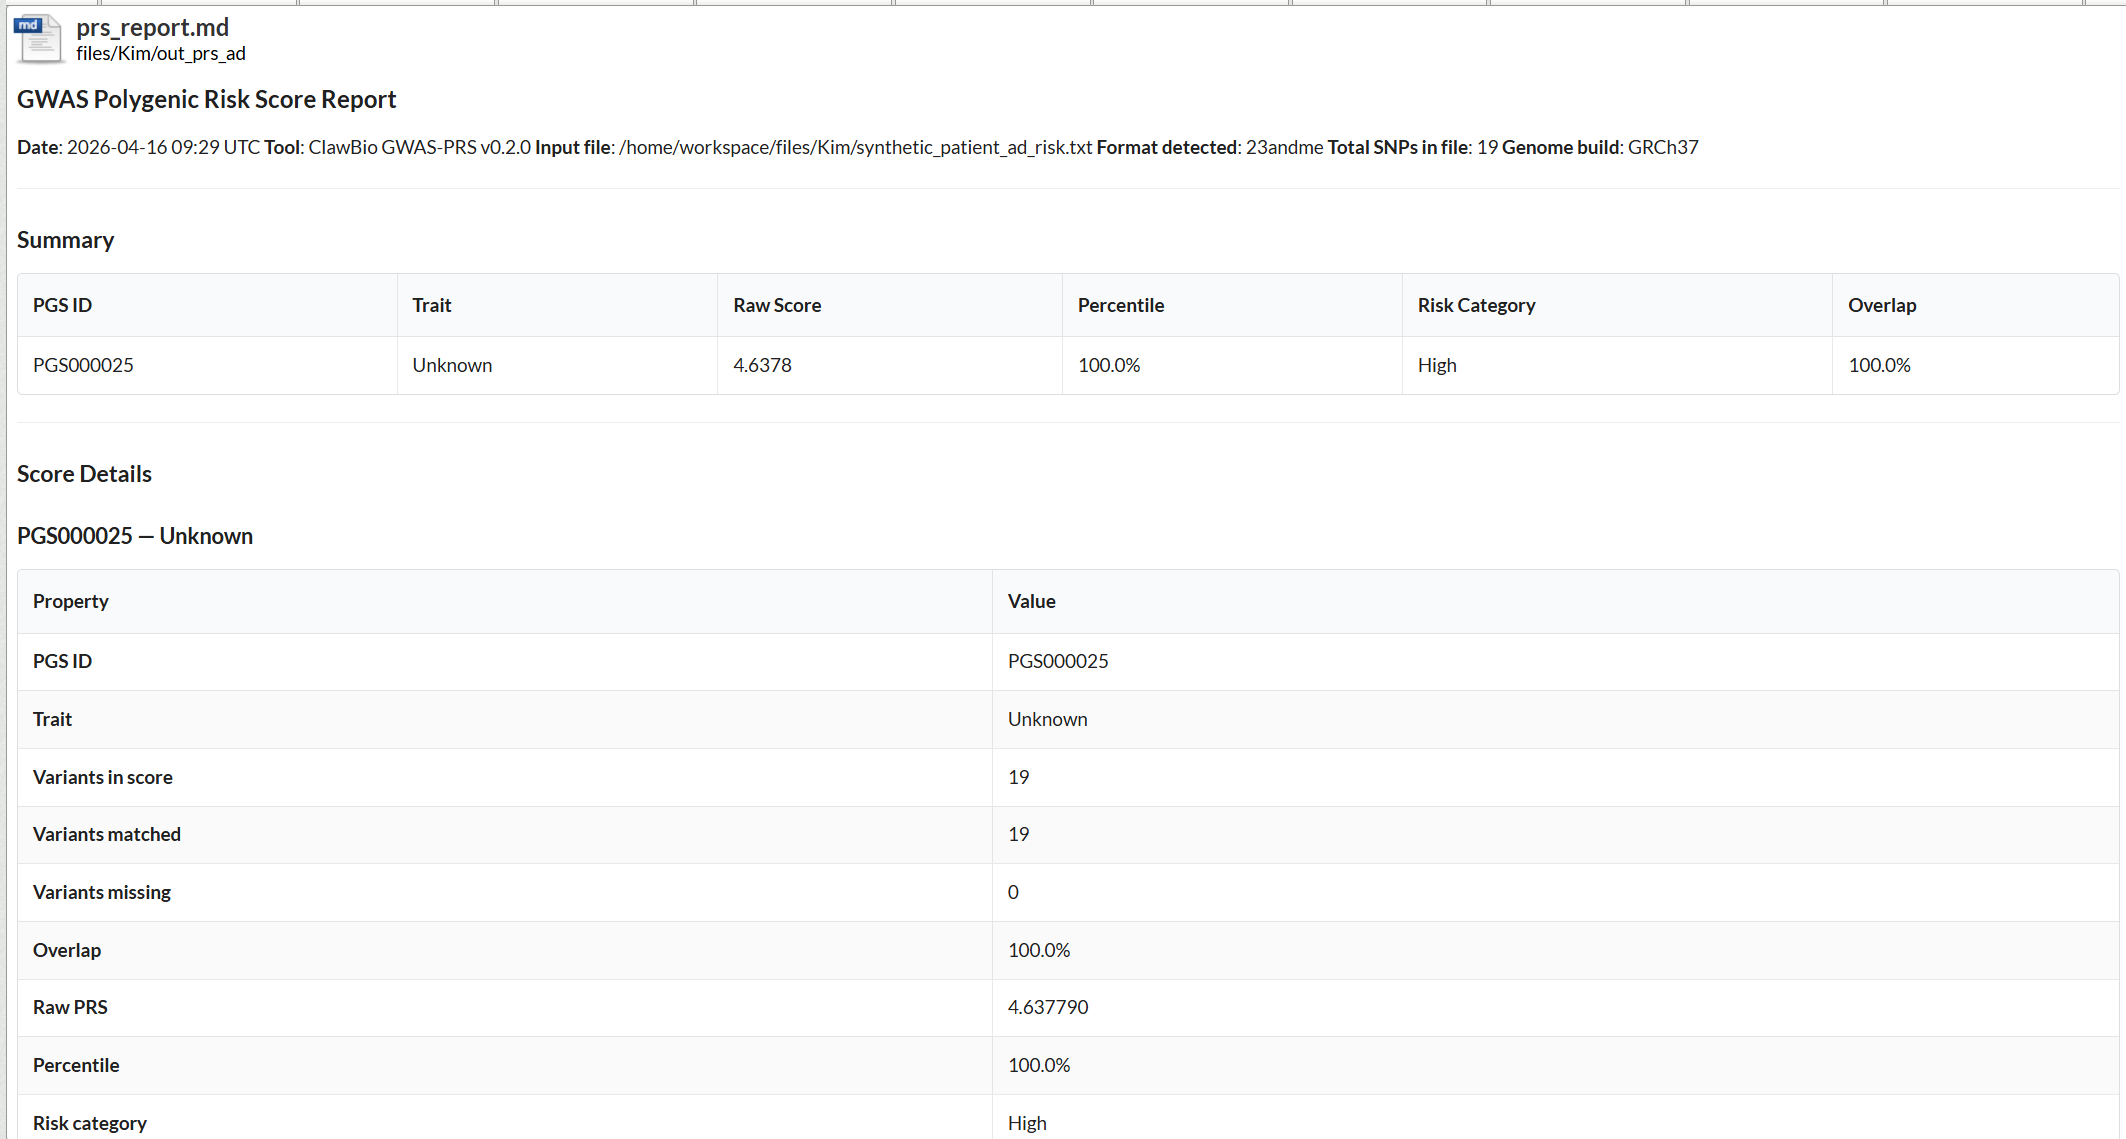Click the Percentile column header in Summary

[1120, 305]
